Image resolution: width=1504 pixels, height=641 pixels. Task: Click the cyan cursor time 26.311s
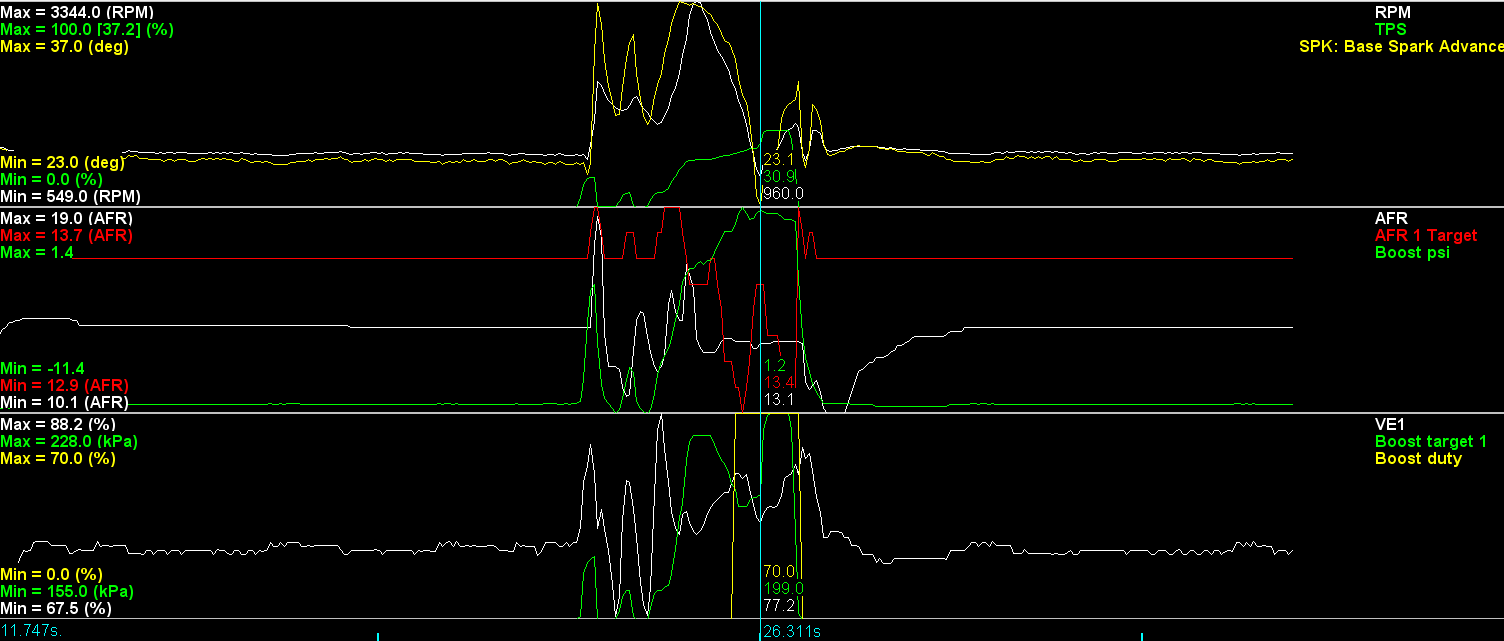792,632
